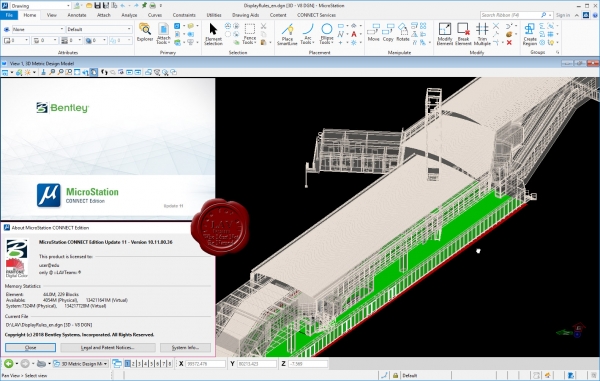The image size is (600, 381).
Task: Toggle view number 3 button
Action: (139, 363)
